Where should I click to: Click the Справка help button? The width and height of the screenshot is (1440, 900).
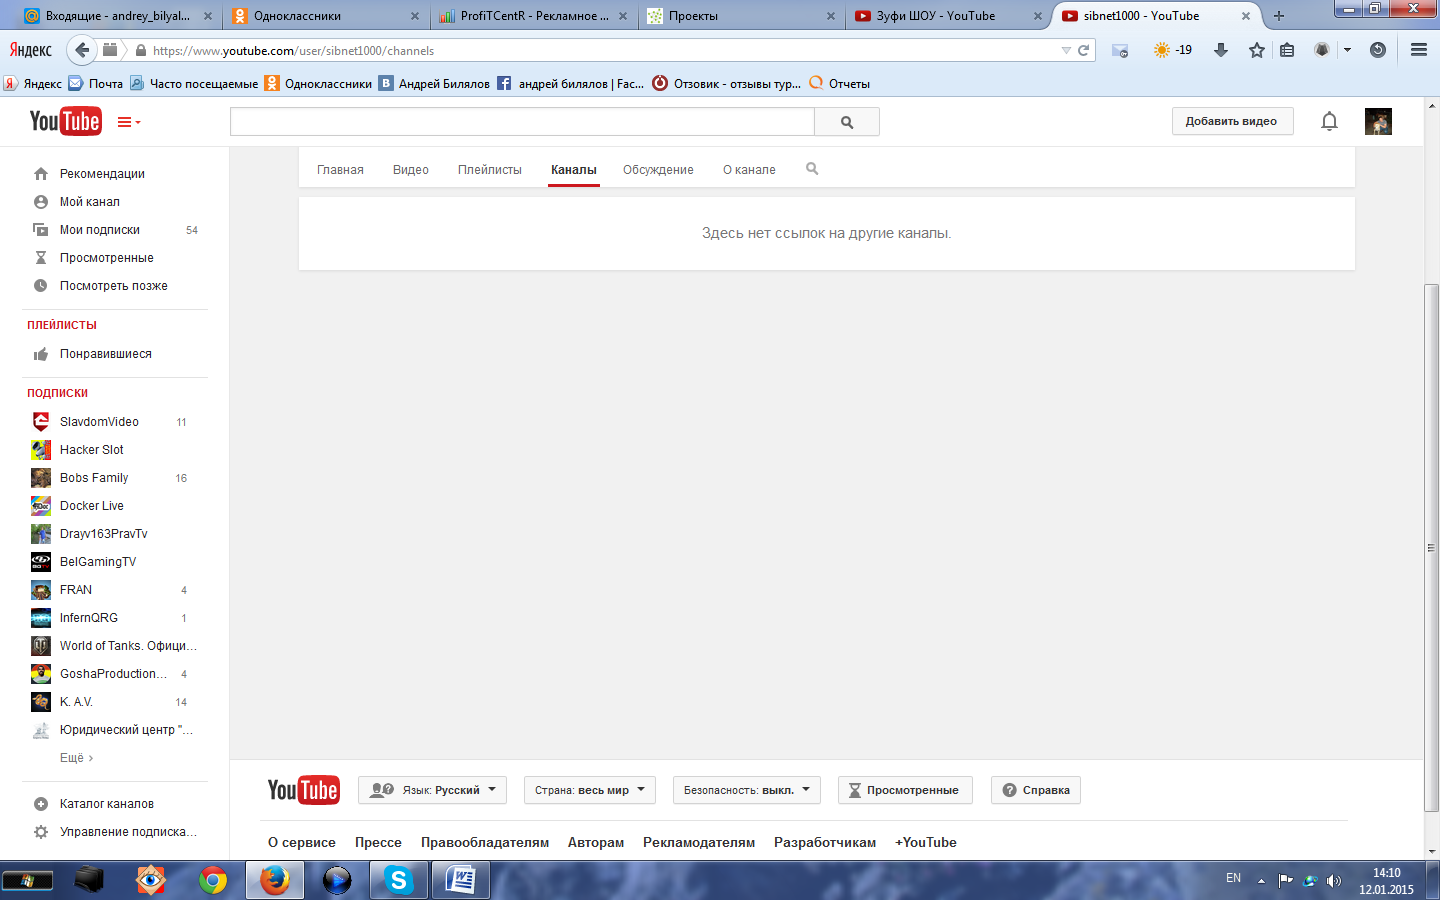(x=1036, y=790)
